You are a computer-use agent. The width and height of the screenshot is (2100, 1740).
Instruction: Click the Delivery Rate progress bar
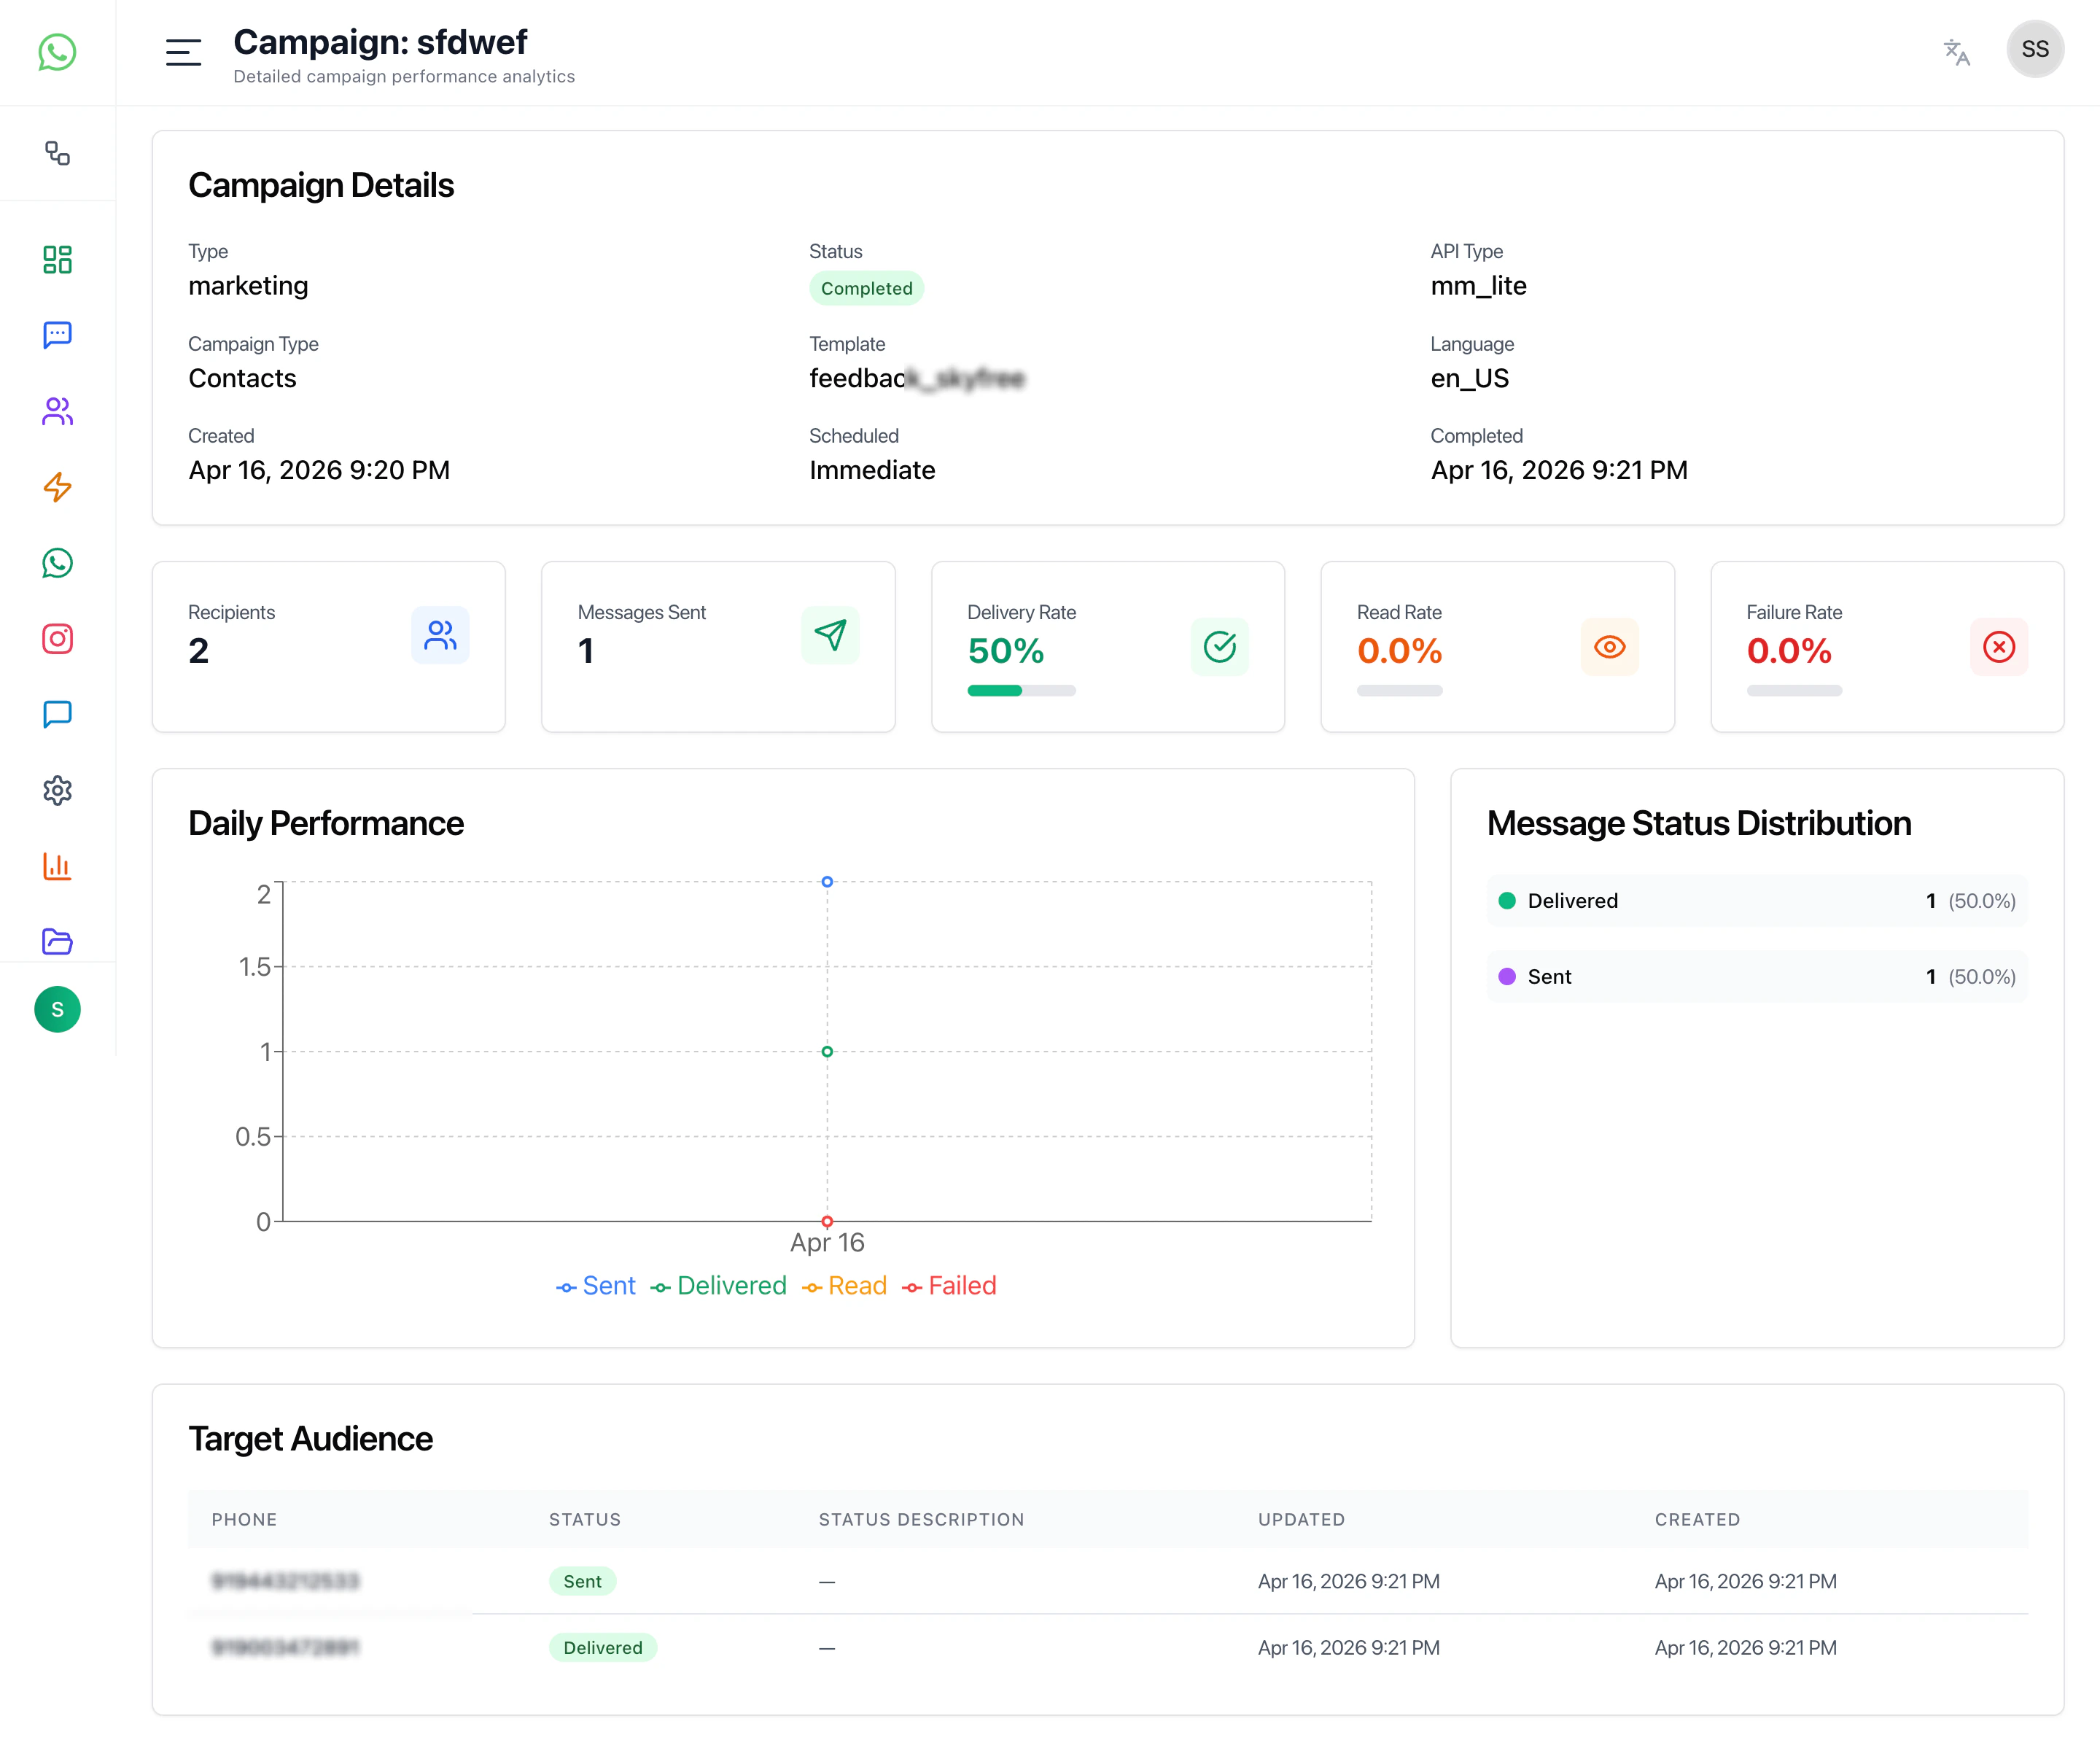(1021, 691)
